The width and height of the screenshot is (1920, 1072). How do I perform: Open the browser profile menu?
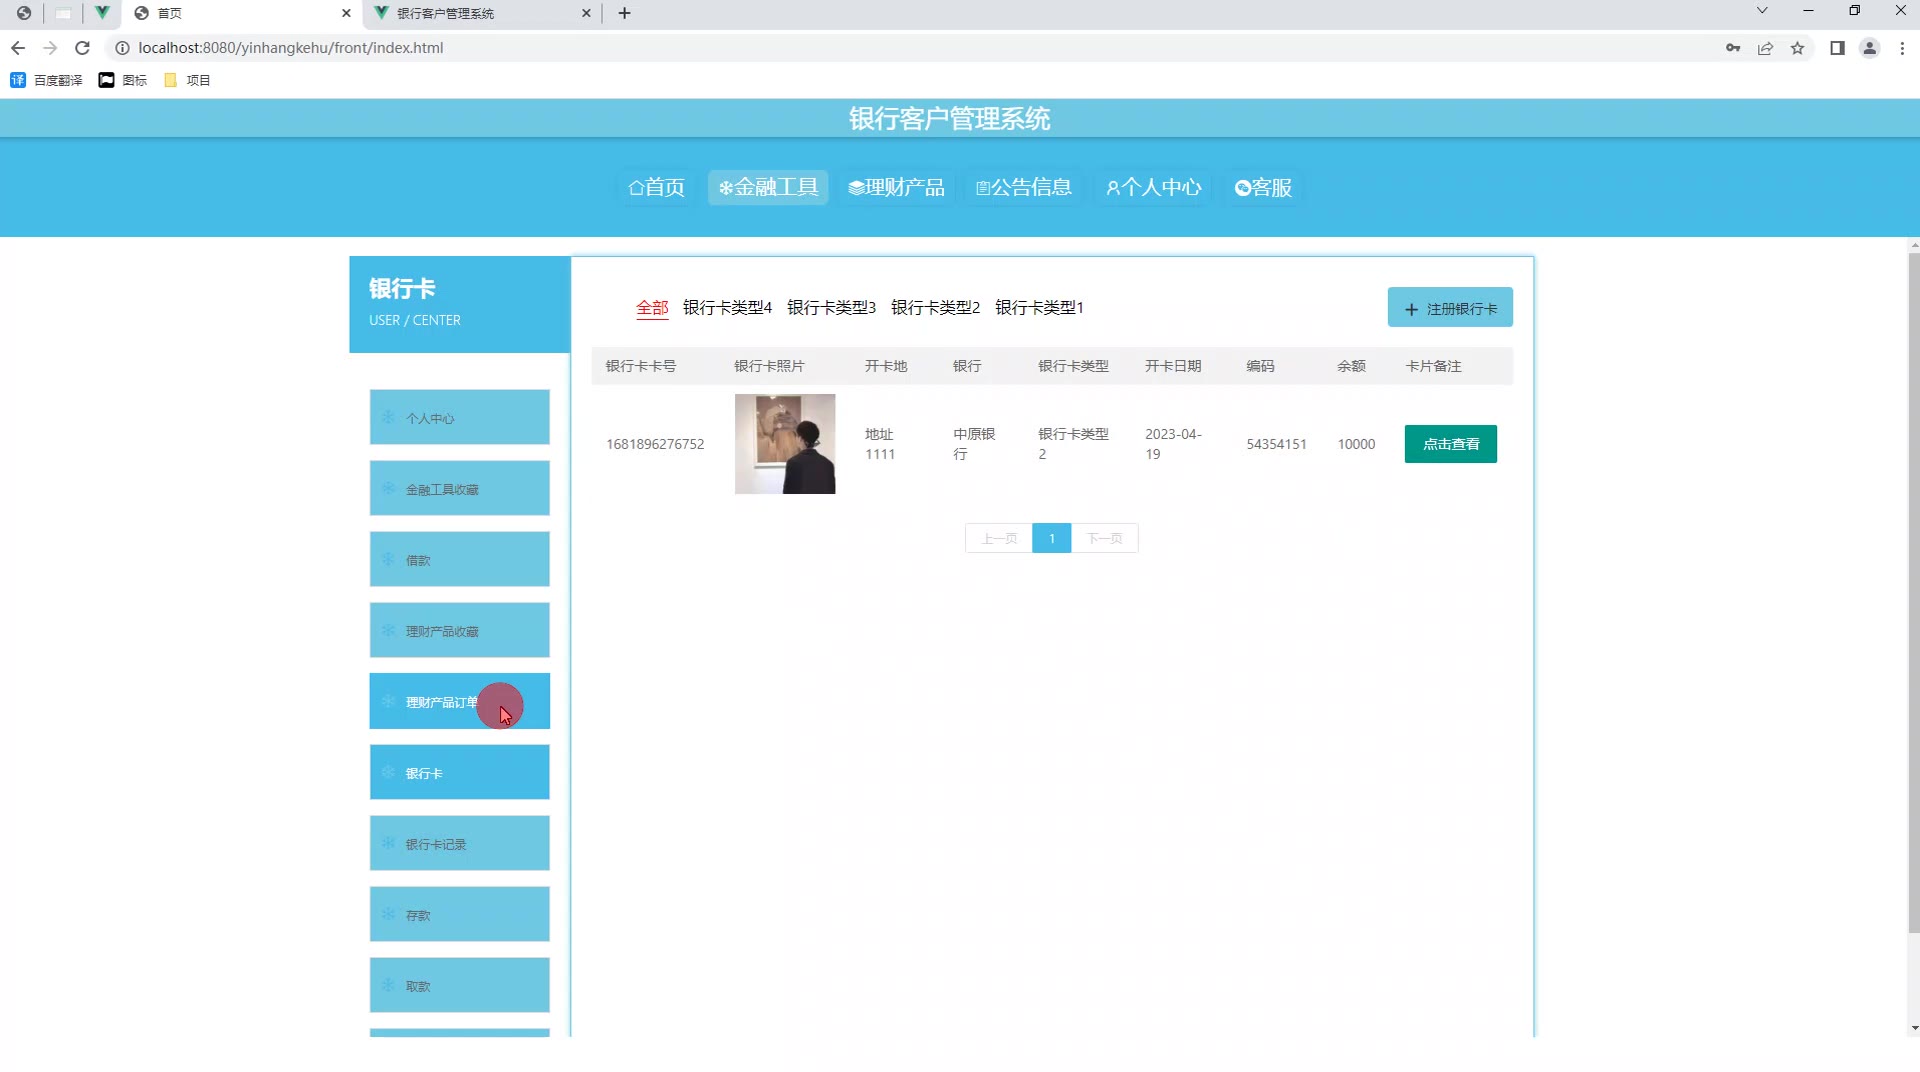(x=1869, y=48)
